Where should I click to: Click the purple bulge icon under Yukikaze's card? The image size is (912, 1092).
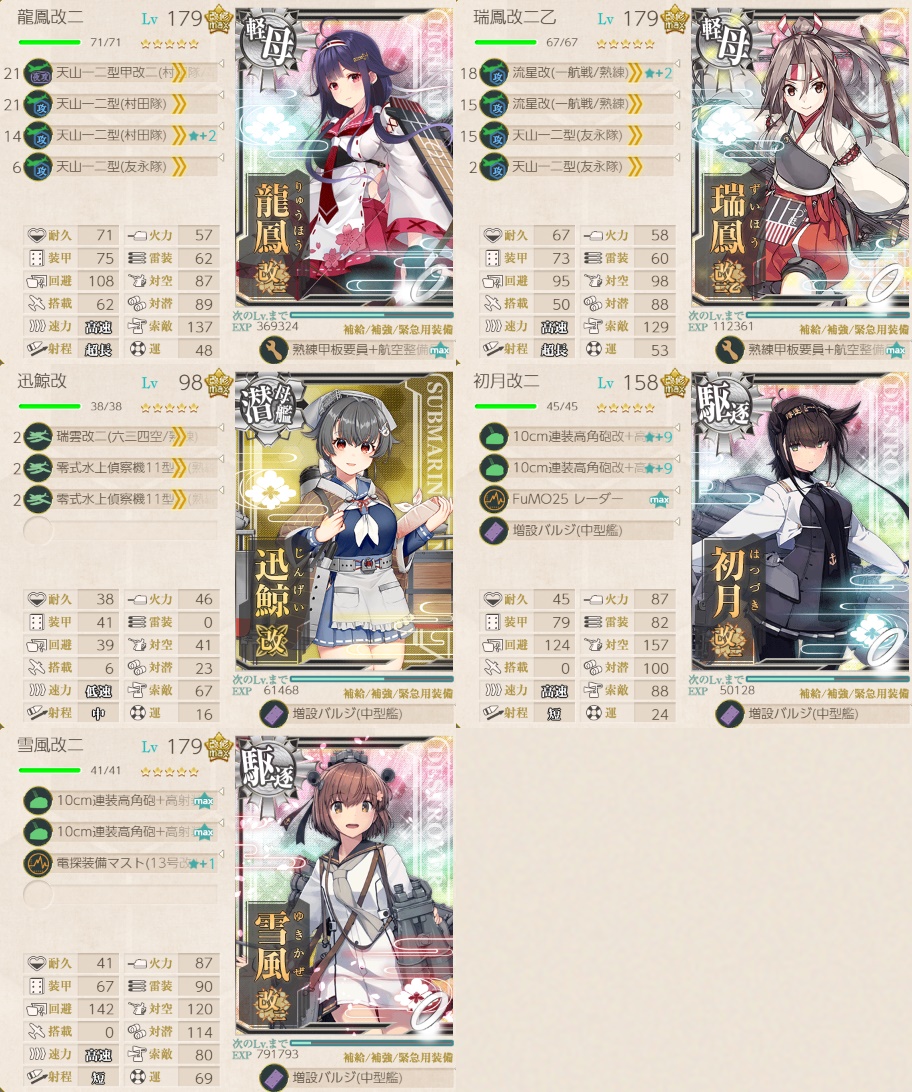274,1077
